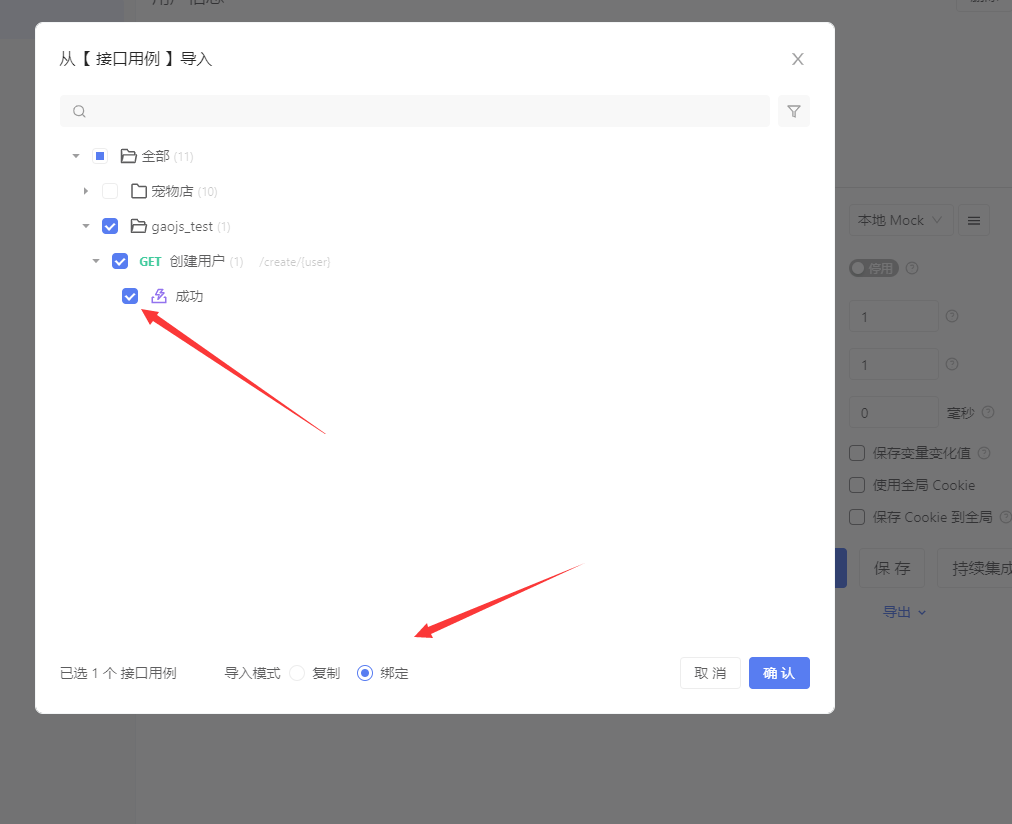Click the 成功 test case icon
The height and width of the screenshot is (824, 1012).
tap(159, 296)
